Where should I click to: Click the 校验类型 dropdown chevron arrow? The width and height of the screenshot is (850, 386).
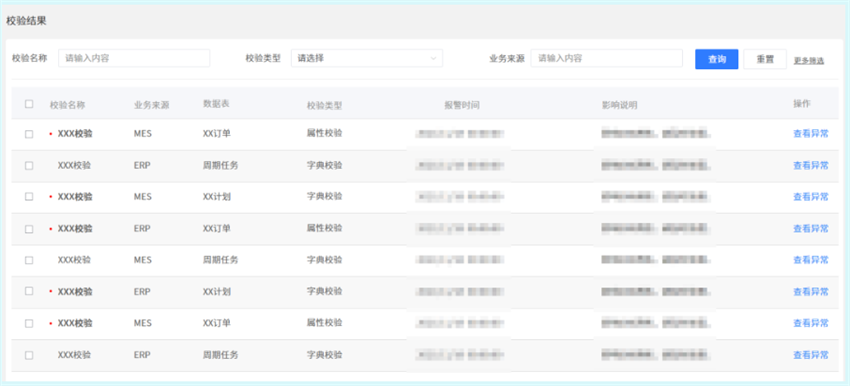pyautogui.click(x=433, y=59)
